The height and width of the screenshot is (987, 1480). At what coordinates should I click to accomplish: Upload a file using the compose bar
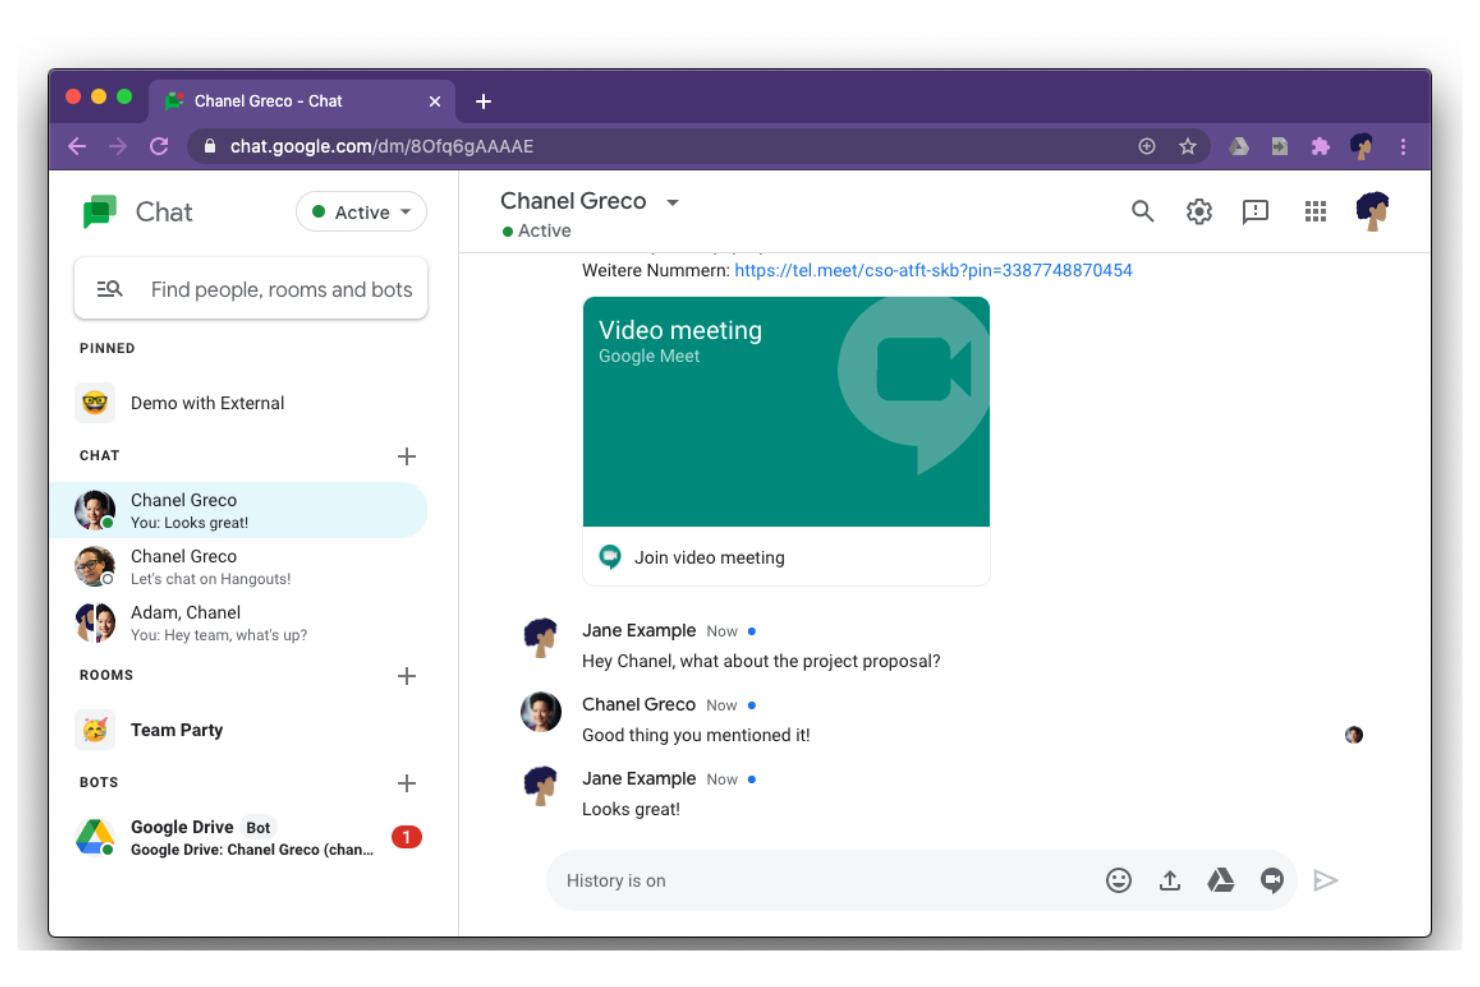(1169, 880)
